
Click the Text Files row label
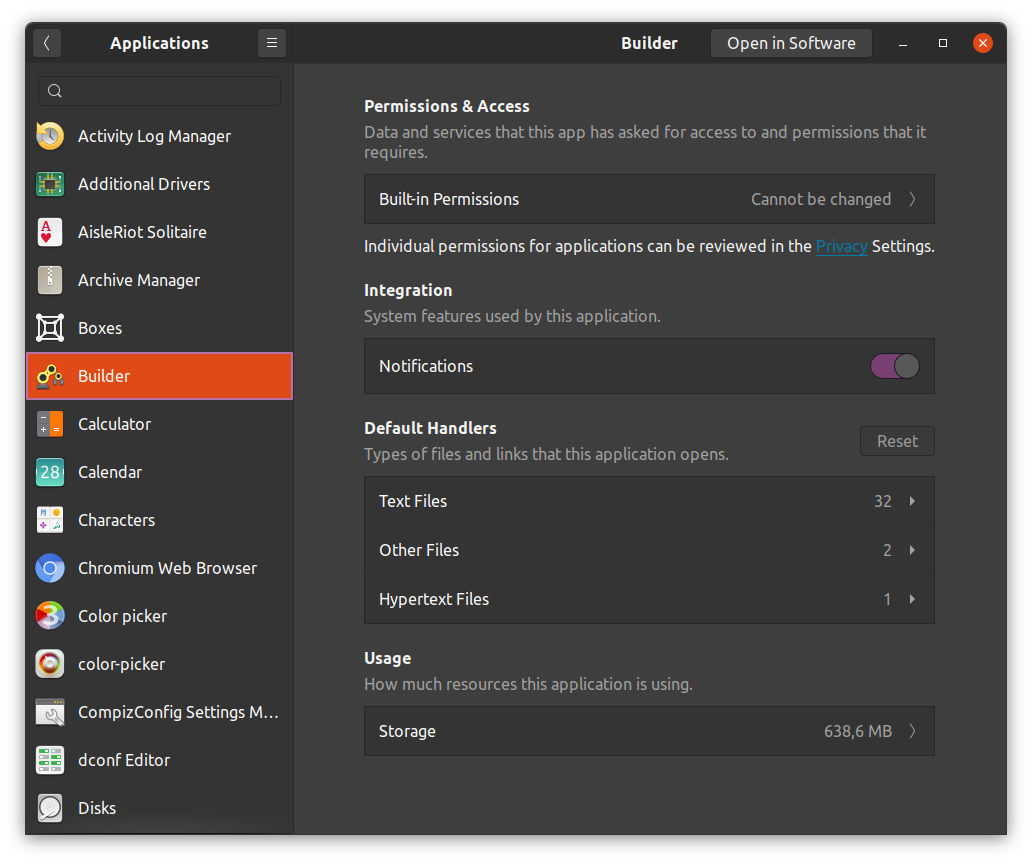413,502
